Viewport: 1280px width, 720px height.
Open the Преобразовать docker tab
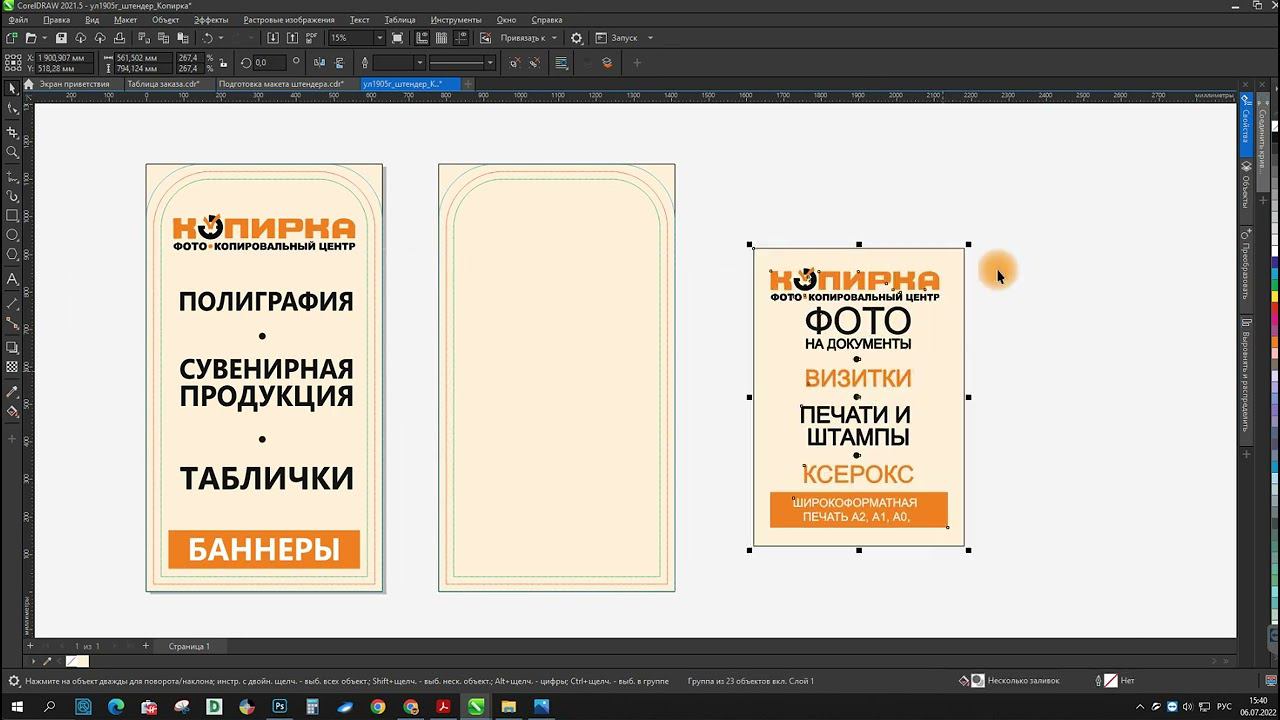pos(1246,266)
